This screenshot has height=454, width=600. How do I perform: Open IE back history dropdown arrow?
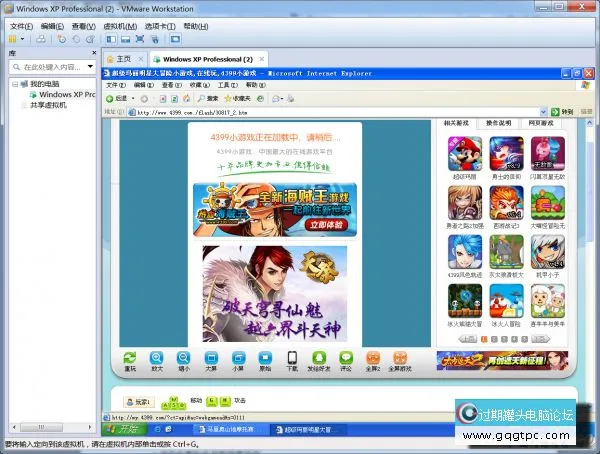tap(133, 99)
